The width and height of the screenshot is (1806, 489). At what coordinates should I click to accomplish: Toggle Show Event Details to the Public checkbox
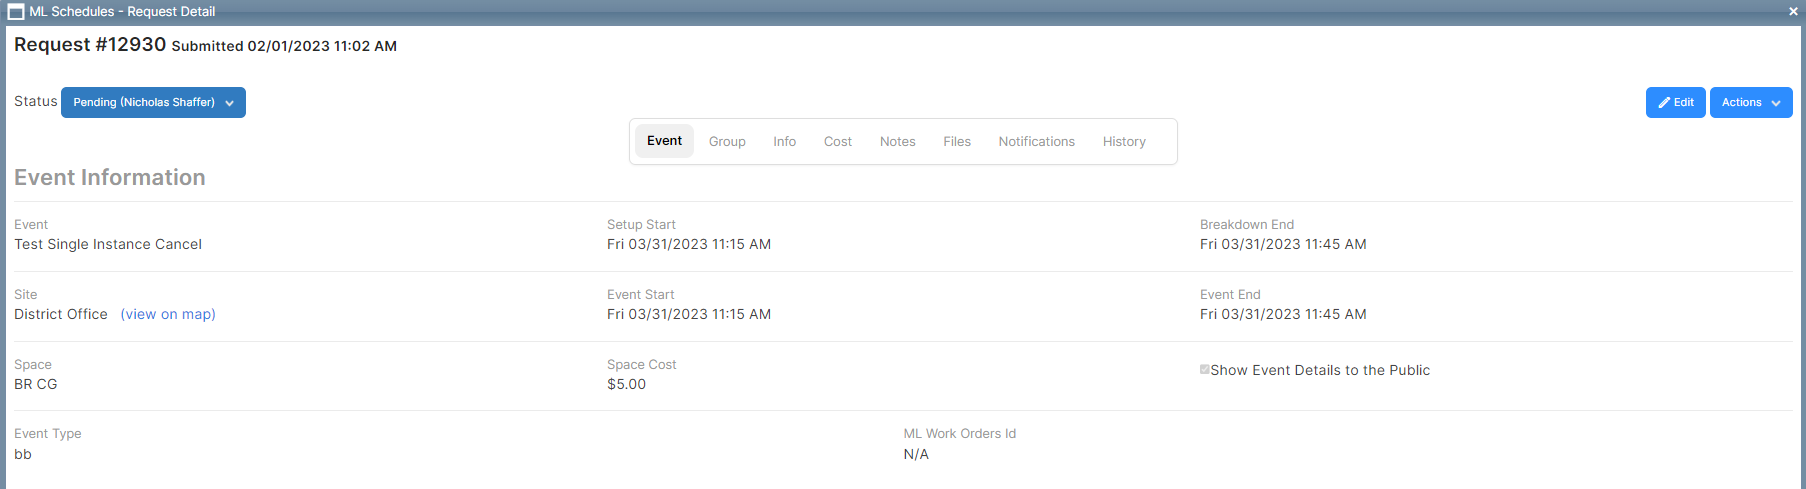1205,369
